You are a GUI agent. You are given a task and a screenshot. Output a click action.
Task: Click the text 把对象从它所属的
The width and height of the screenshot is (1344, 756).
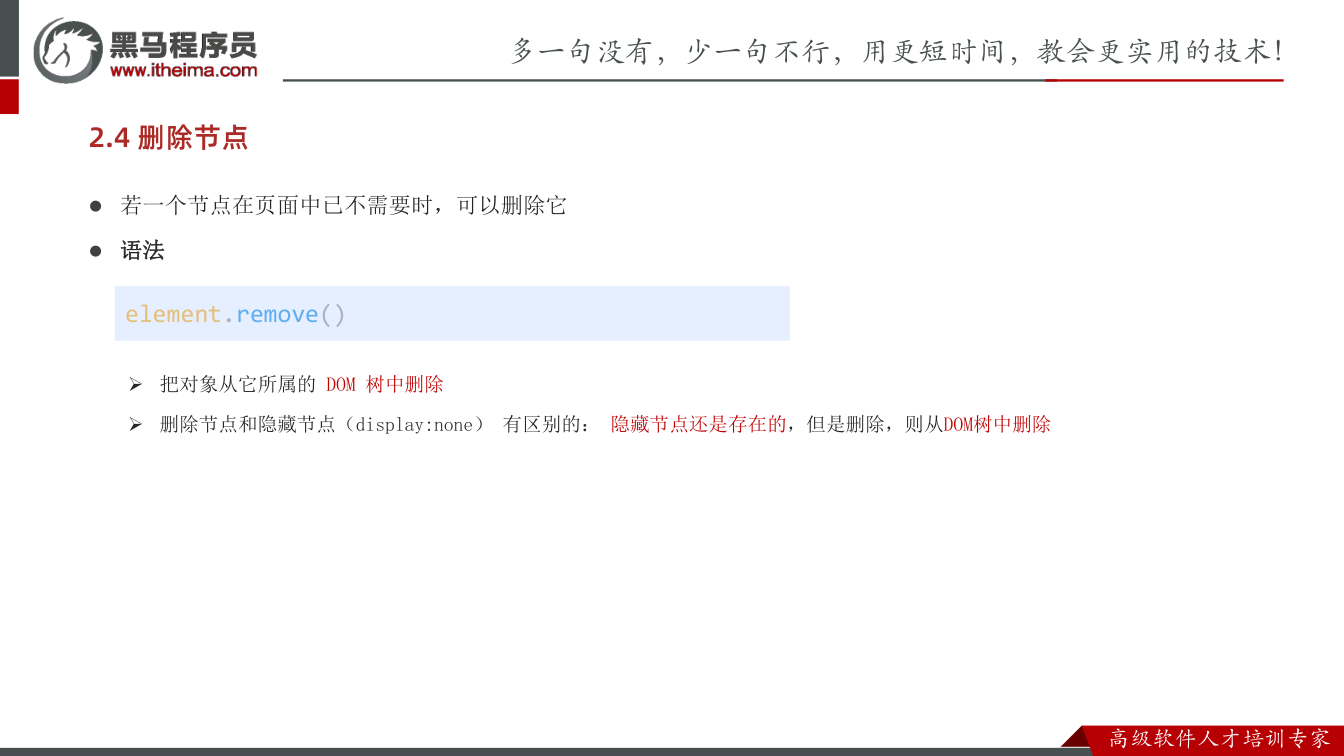tap(238, 384)
